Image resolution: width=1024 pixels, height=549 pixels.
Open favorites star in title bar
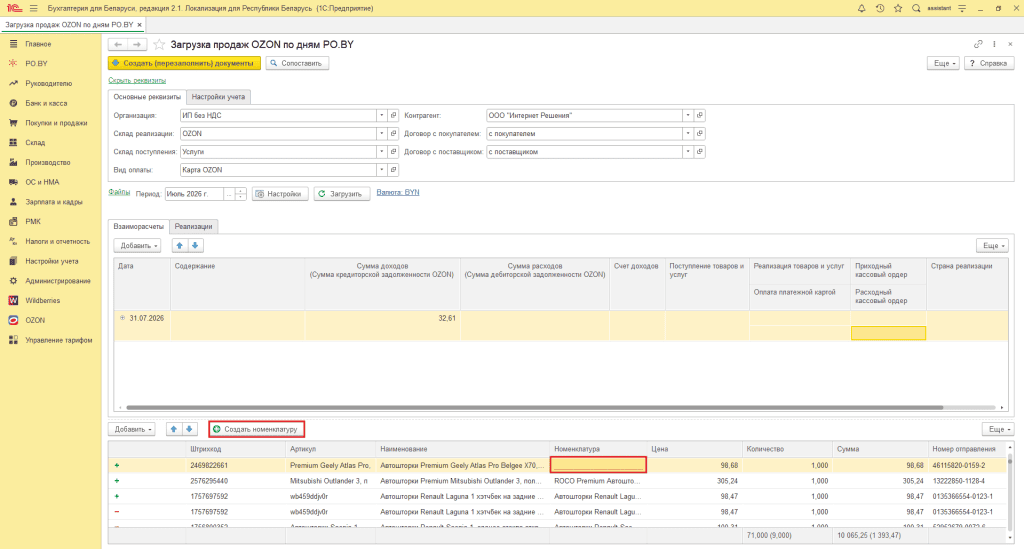(x=898, y=8)
